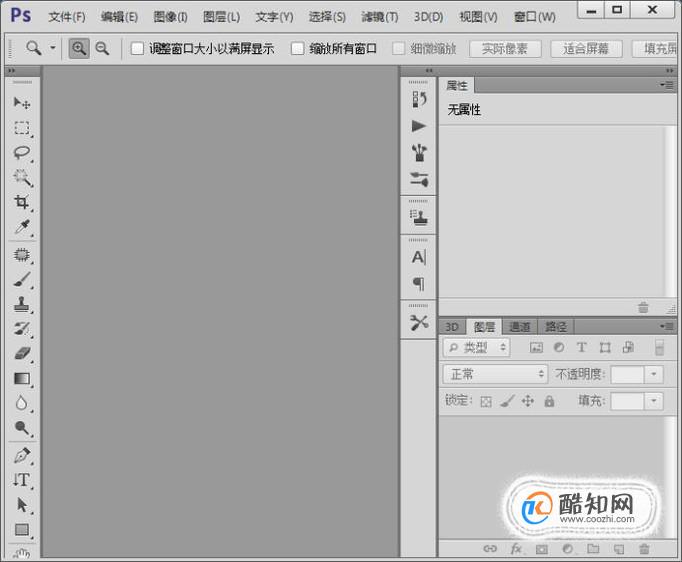Screen dimensions: 682x562
Task: Open the 正常 blend mode dropdown
Action: pos(495,374)
